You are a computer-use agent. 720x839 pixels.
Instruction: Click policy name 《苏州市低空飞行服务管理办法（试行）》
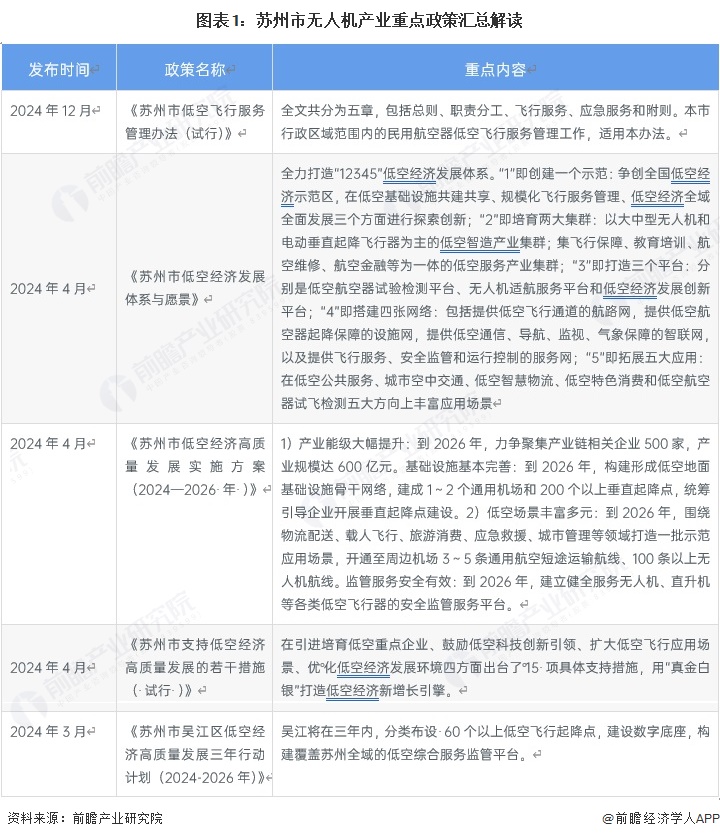coord(195,121)
